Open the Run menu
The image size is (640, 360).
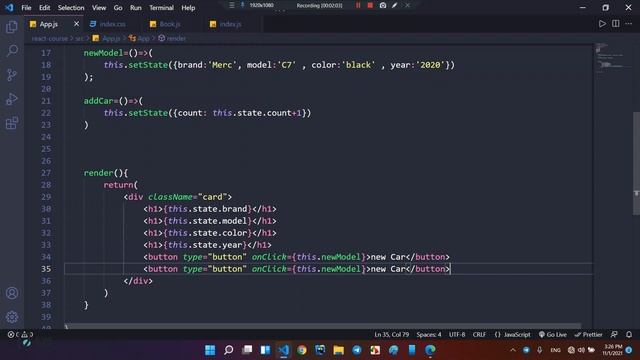click(136, 8)
